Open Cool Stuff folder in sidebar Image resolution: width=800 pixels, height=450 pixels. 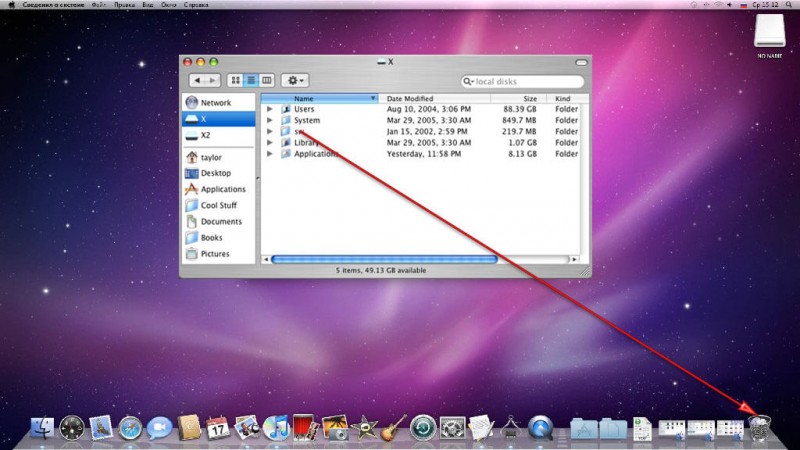[x=218, y=205]
